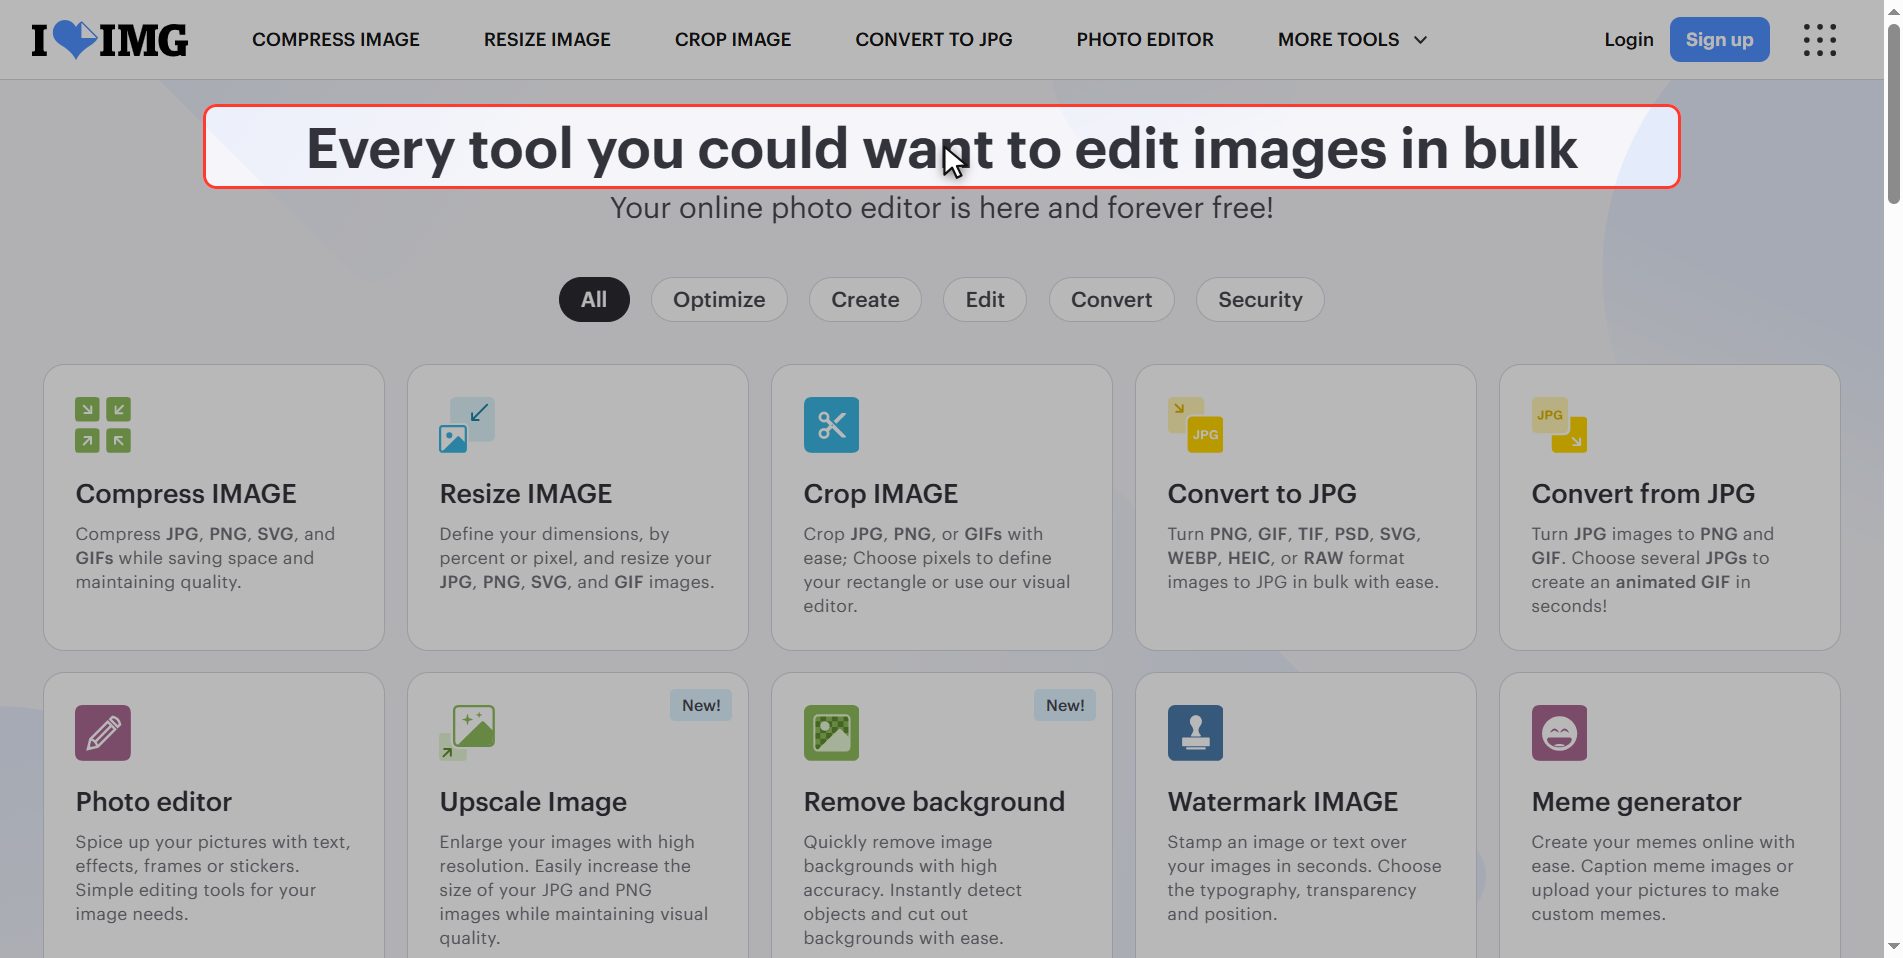
Task: Click 'Create your memes online' description
Action: point(1663,878)
